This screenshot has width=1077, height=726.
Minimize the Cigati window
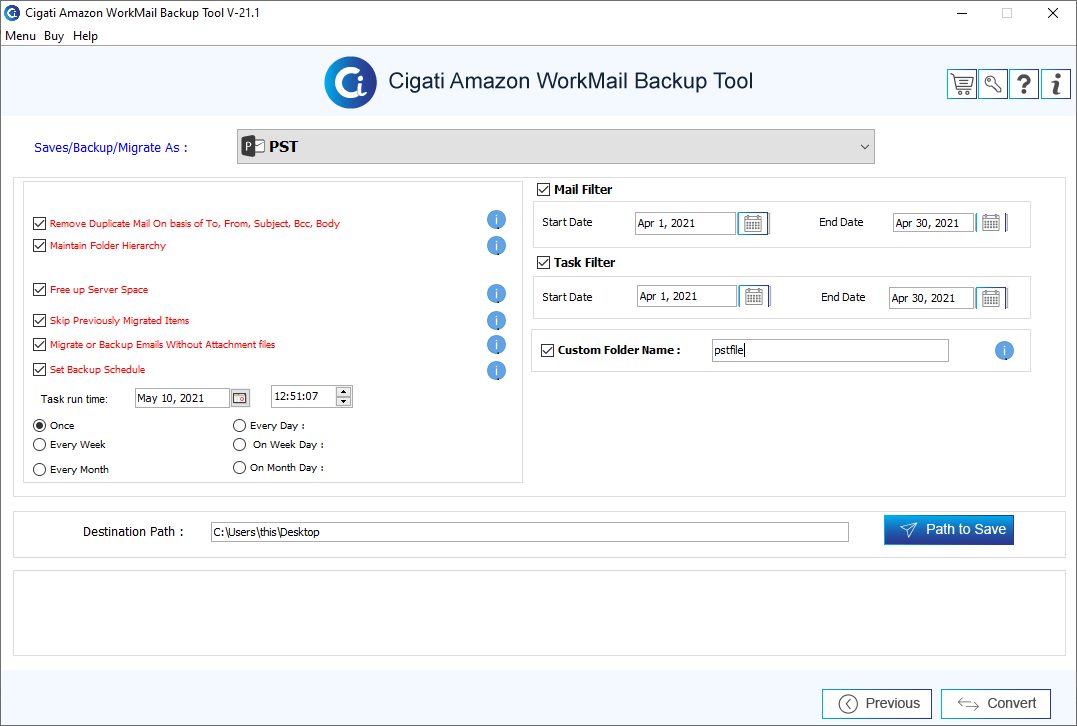[962, 13]
